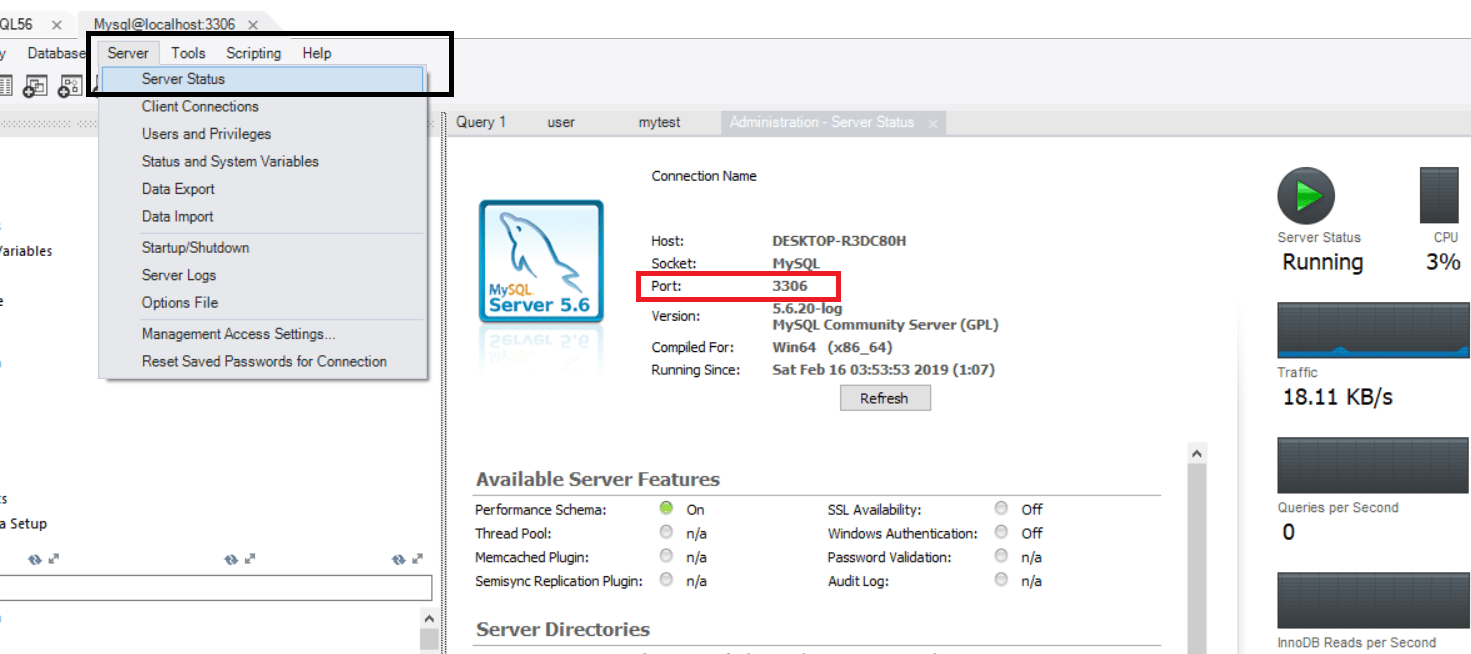Click the Memcached Plugin status indicator
This screenshot has width=1471, height=654.
click(x=667, y=556)
